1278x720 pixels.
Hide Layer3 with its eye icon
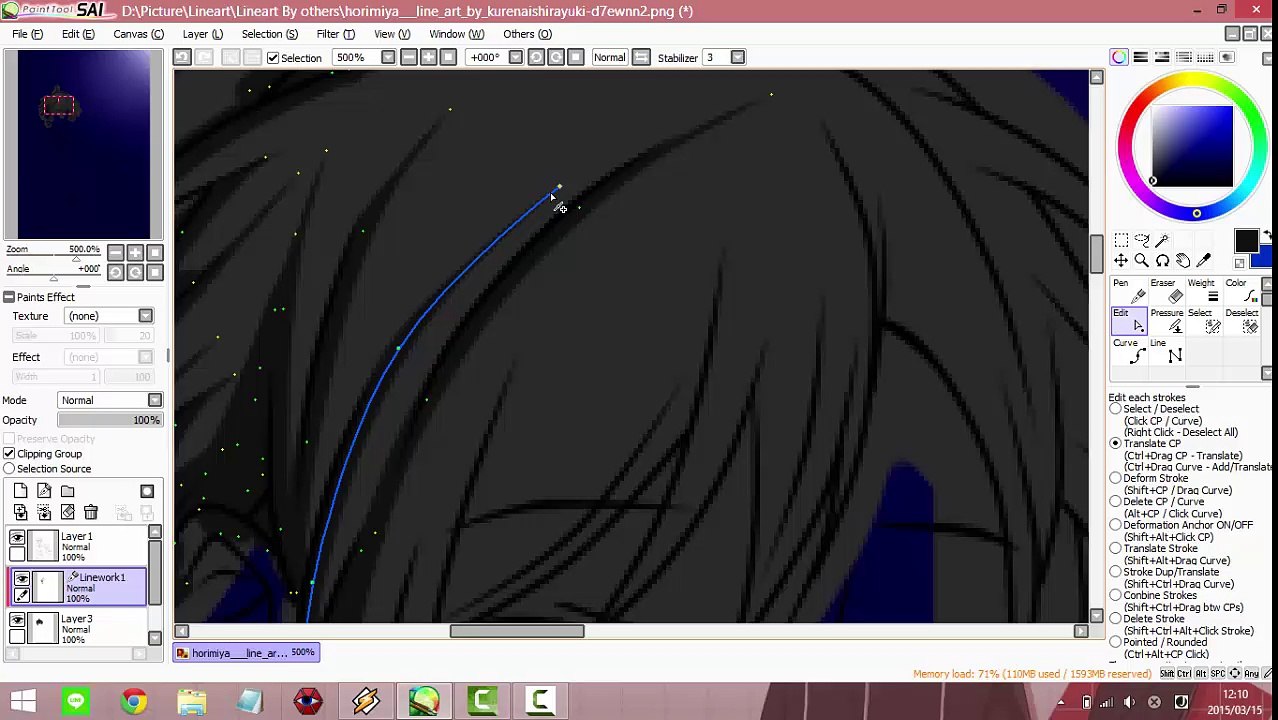coord(17,620)
